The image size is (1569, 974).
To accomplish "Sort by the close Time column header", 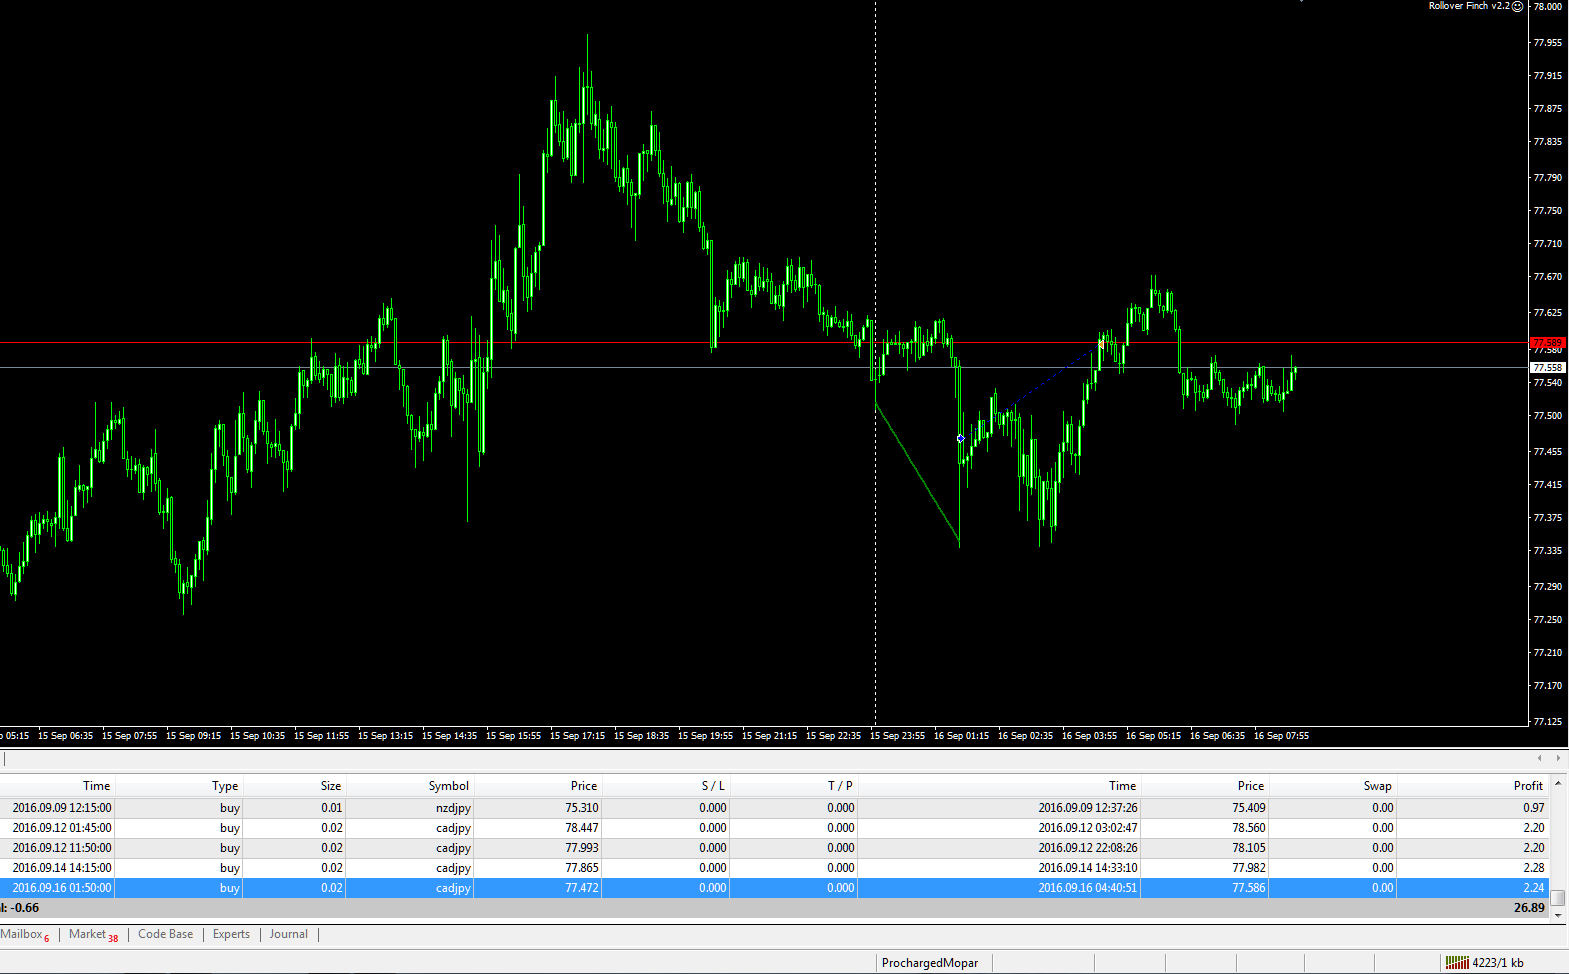I will pyautogui.click(x=999, y=786).
